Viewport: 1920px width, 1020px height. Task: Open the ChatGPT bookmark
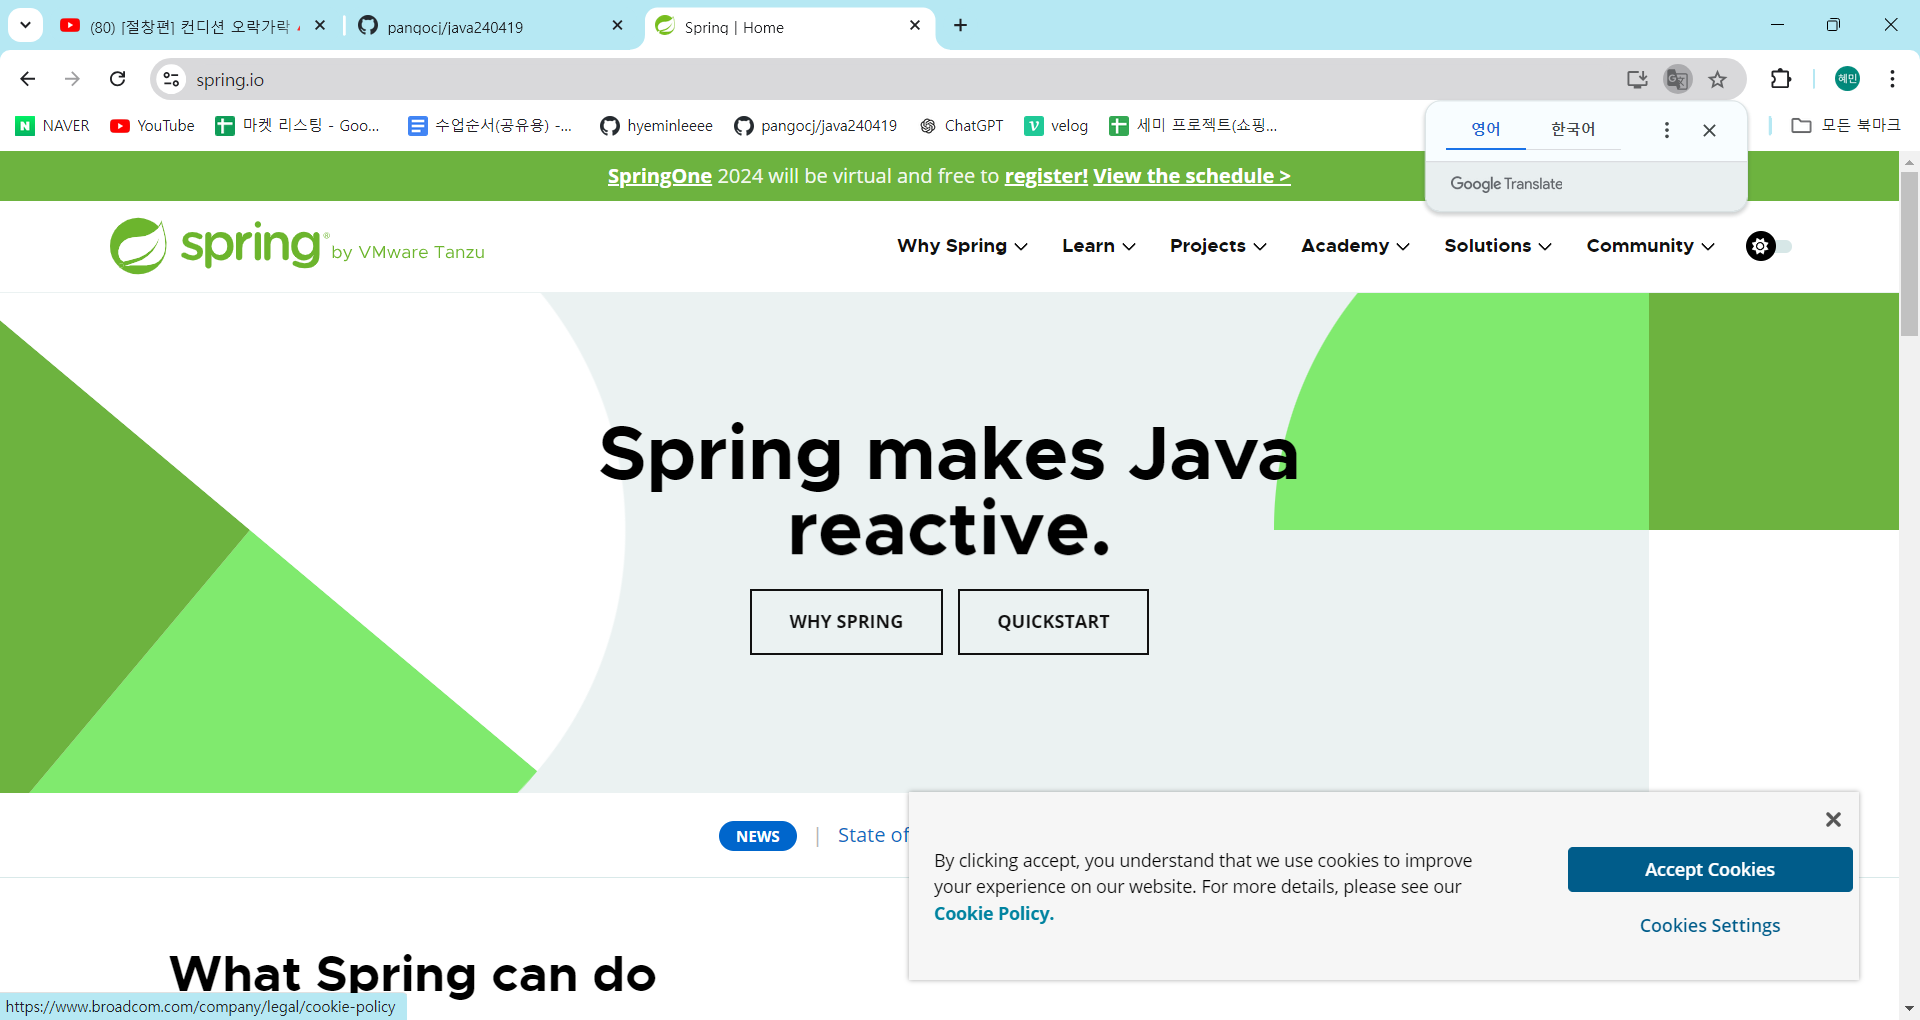click(961, 125)
